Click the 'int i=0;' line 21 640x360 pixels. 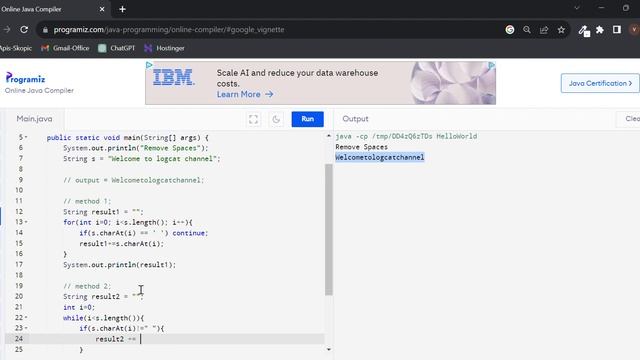79,307
